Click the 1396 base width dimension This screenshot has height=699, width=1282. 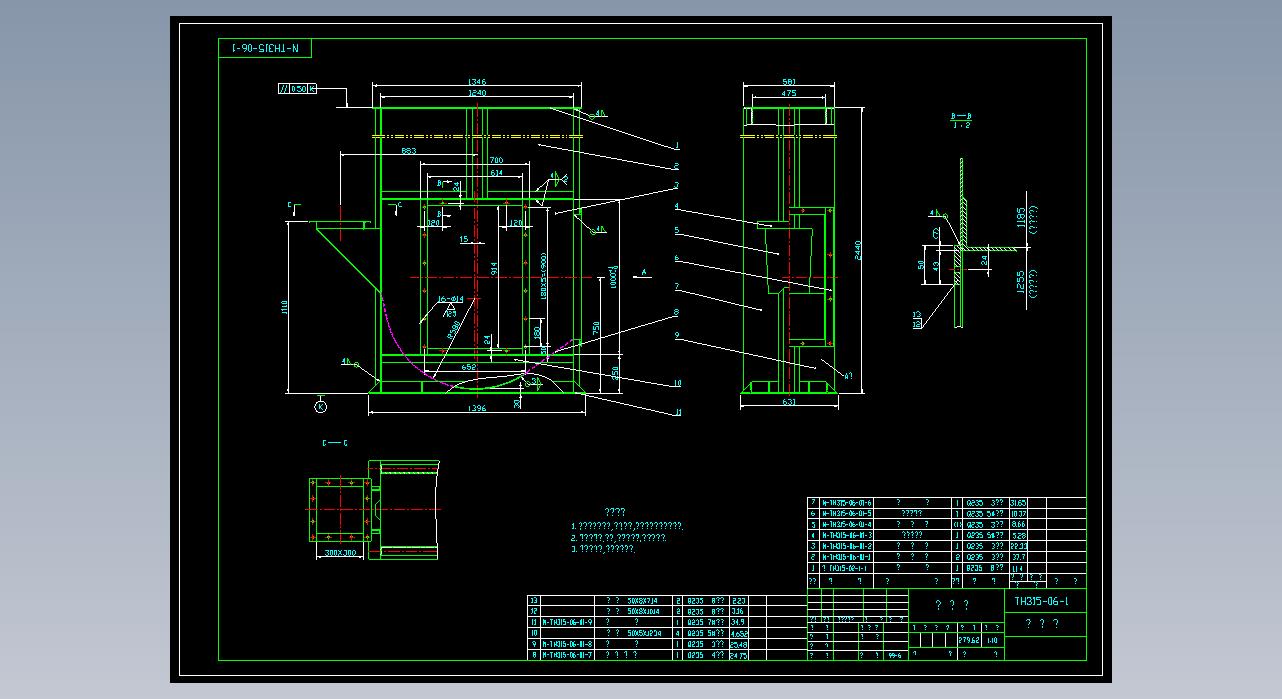pos(476,408)
